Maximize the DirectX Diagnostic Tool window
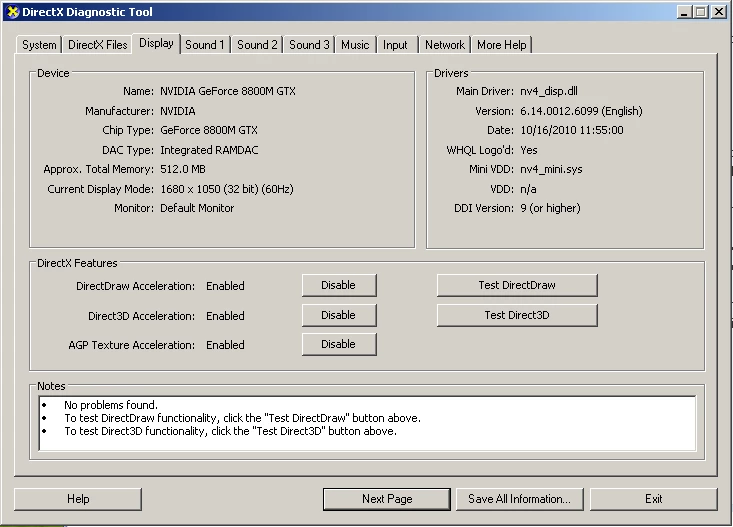The image size is (733, 527). (x=701, y=12)
